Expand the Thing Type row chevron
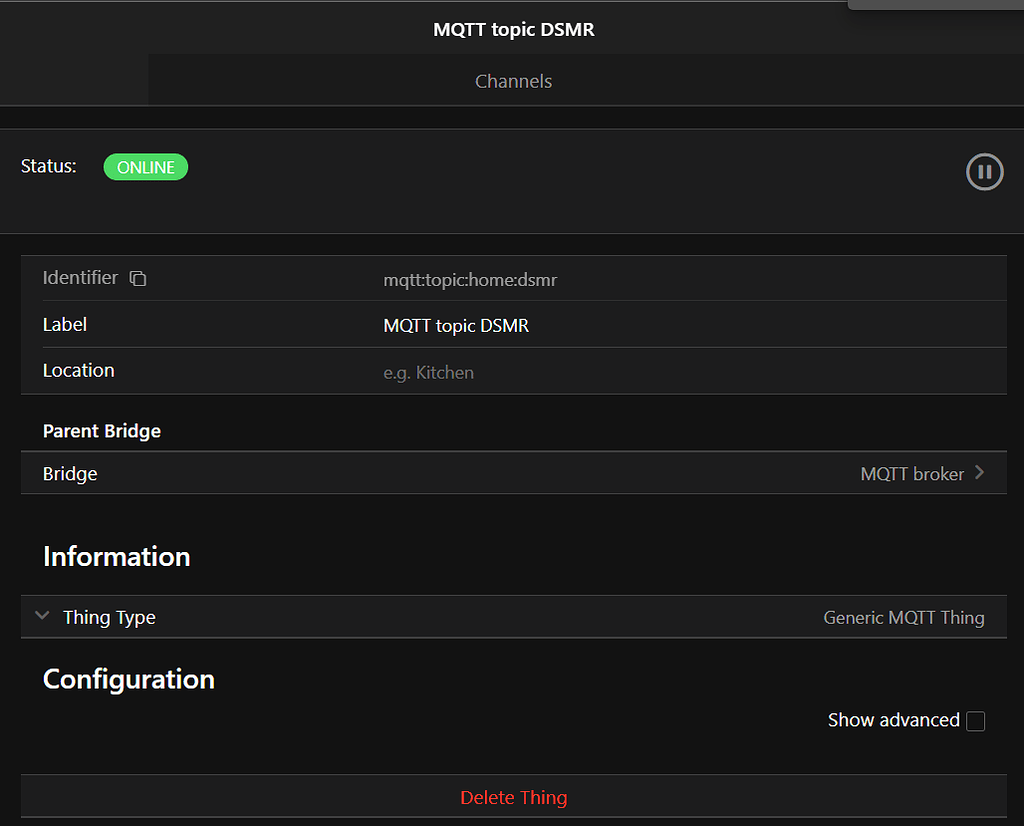Screen dimensions: 1024x826 coord(42,616)
